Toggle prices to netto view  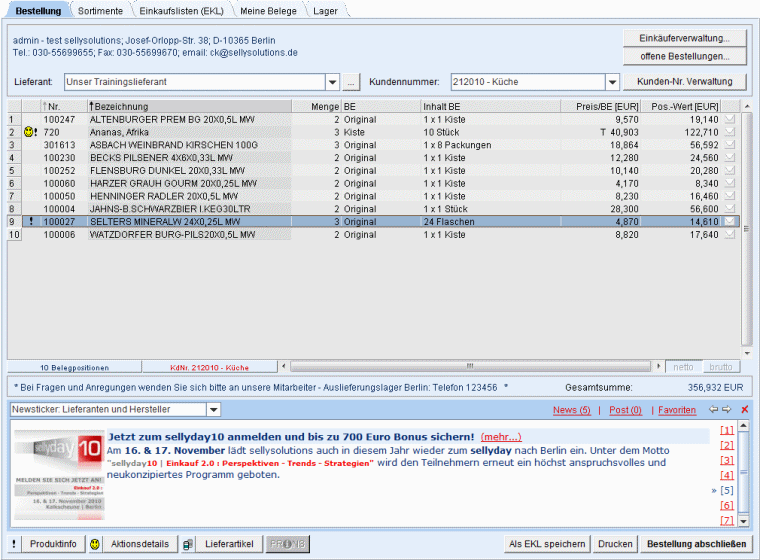(x=682, y=366)
